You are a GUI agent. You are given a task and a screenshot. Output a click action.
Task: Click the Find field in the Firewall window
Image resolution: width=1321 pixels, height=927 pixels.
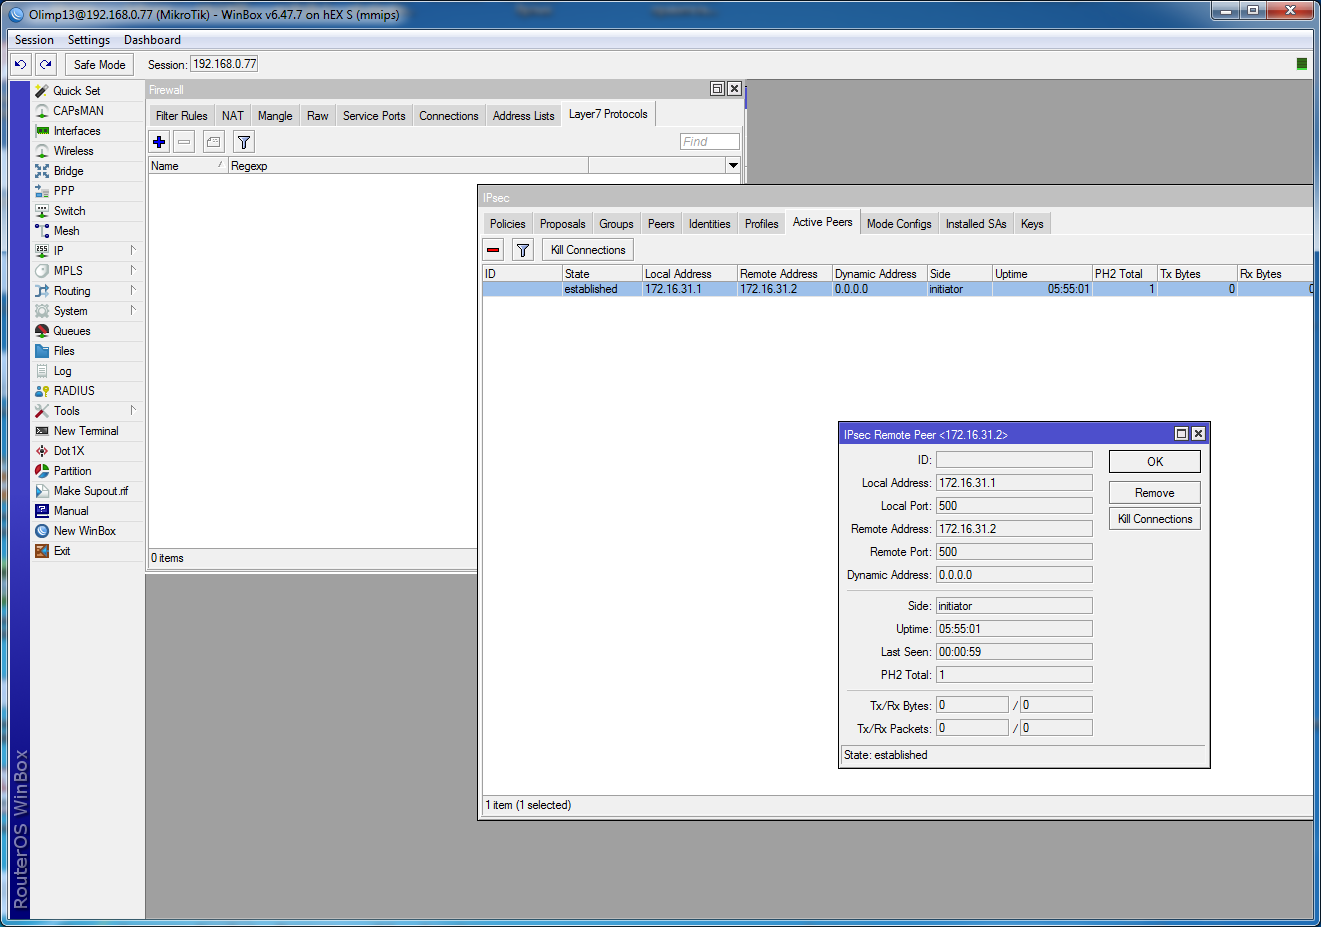(x=710, y=142)
